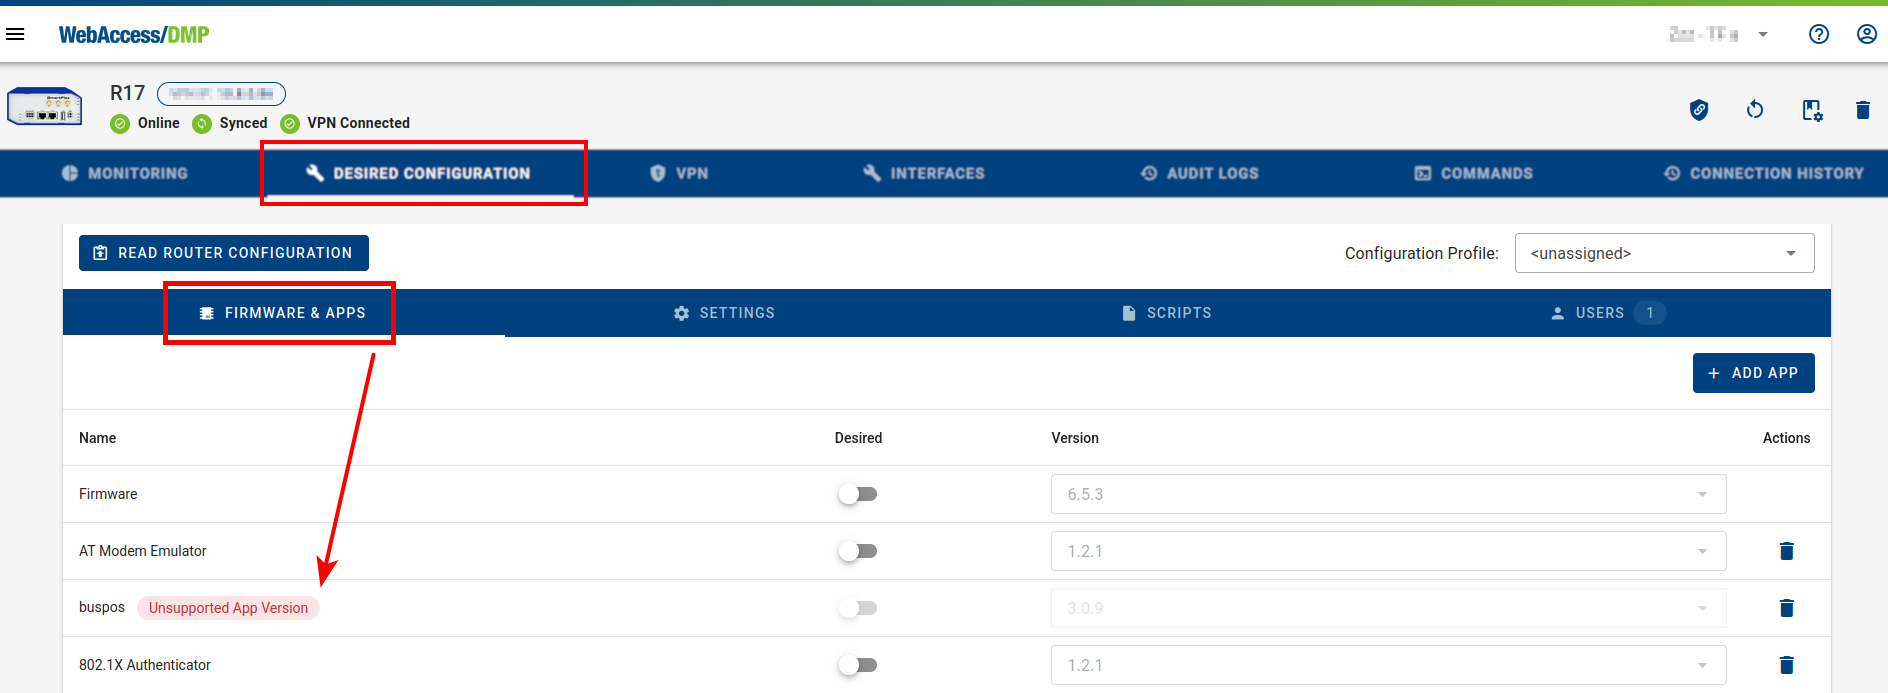Screen dimensions: 1888x693
Task: Open the user account profile icon
Action: tap(1866, 34)
